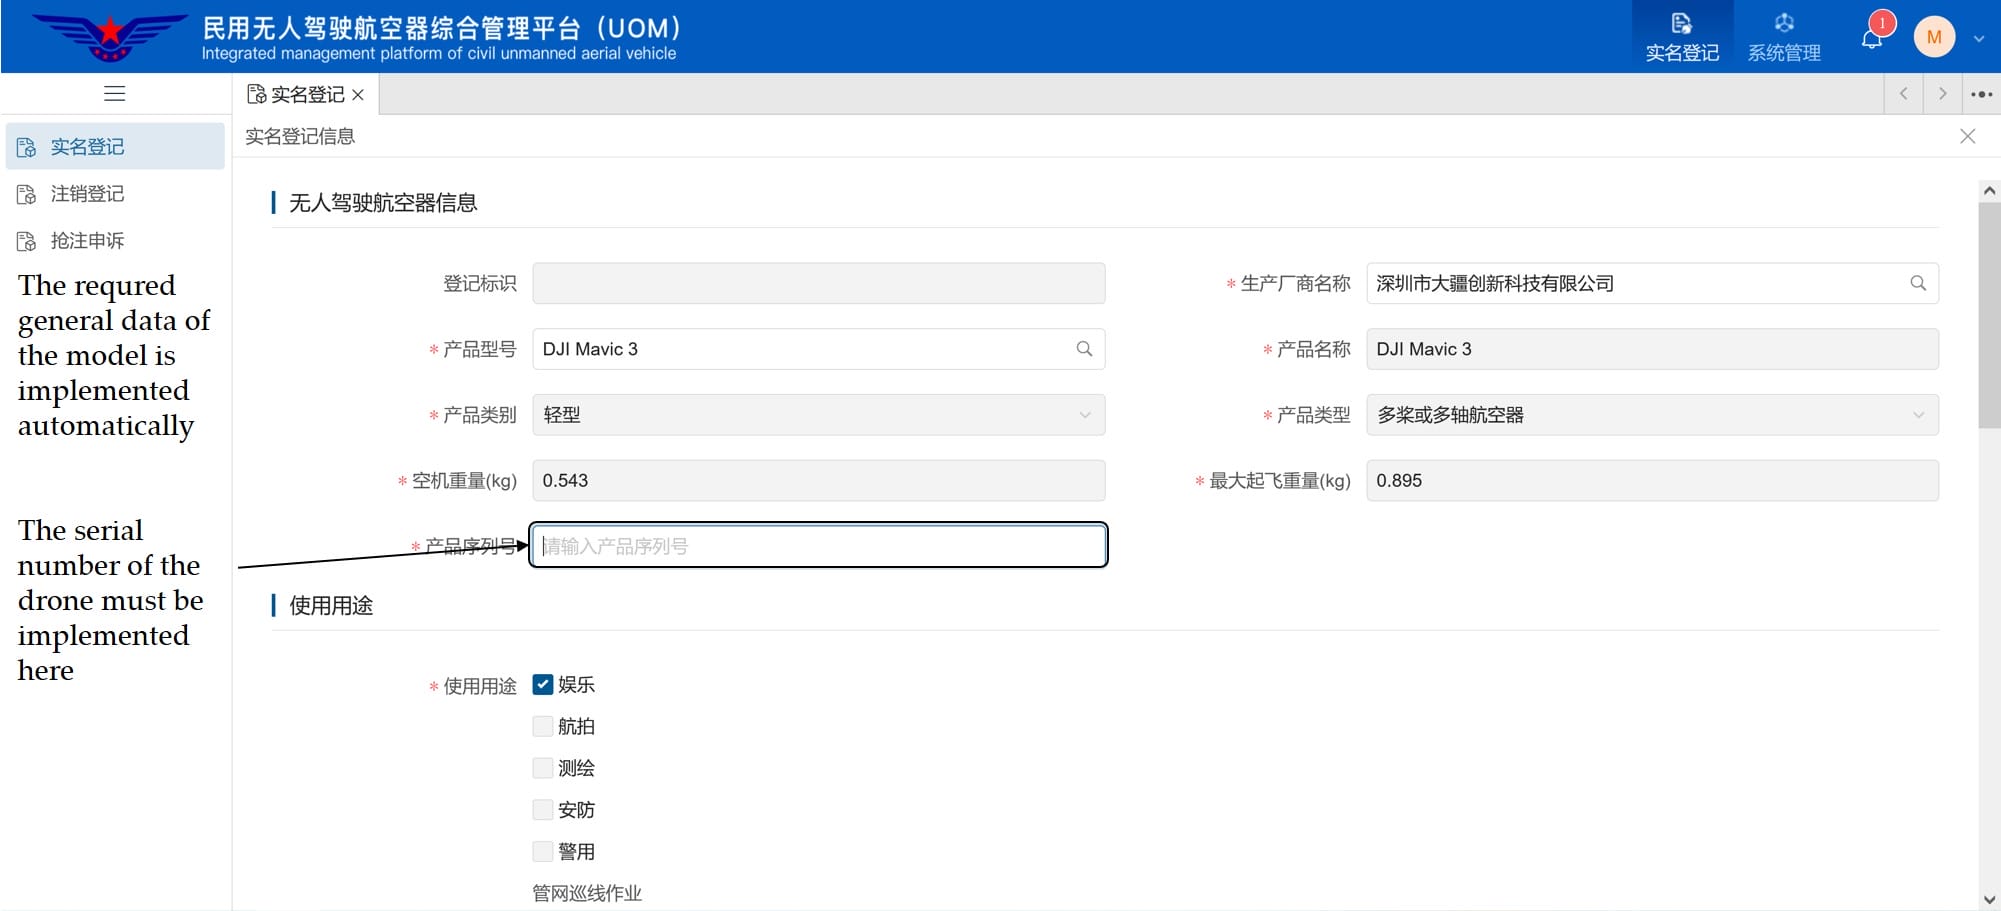Open the 产品类别 dropdown showing 轻型
Viewport: 2001px width, 911px height.
[x=819, y=415]
